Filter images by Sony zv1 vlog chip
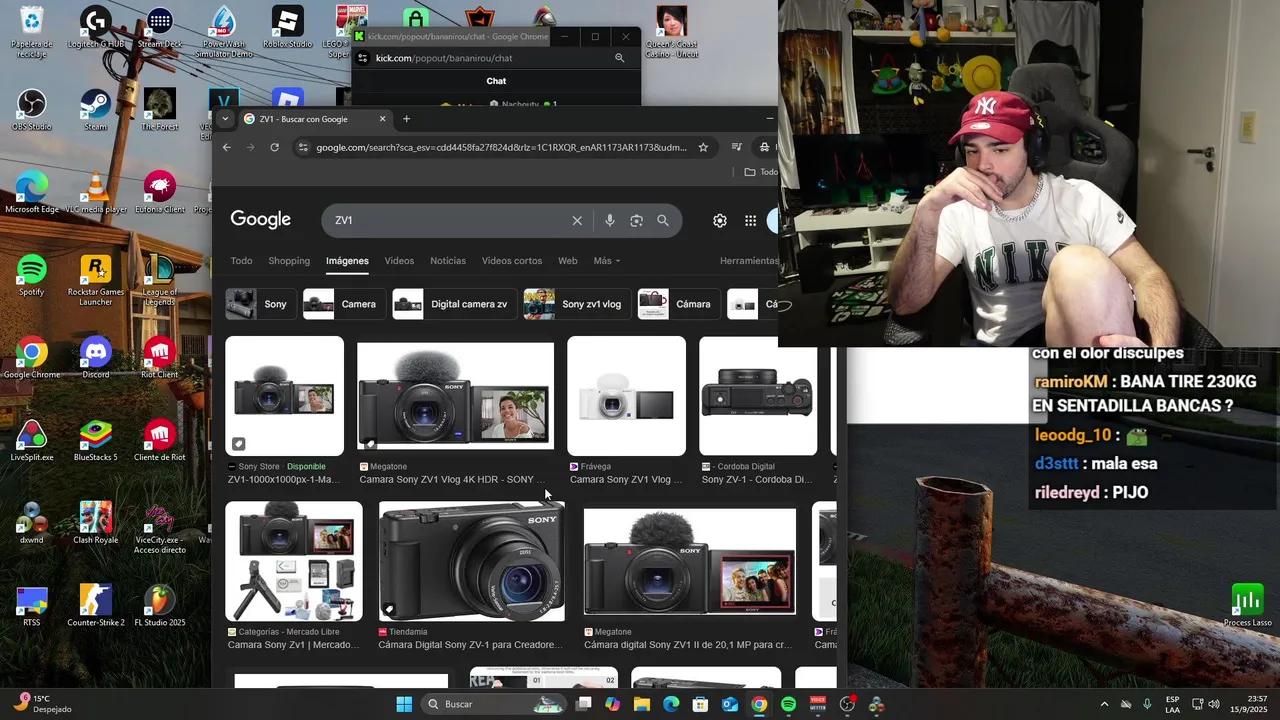1280x720 pixels. pos(577,304)
